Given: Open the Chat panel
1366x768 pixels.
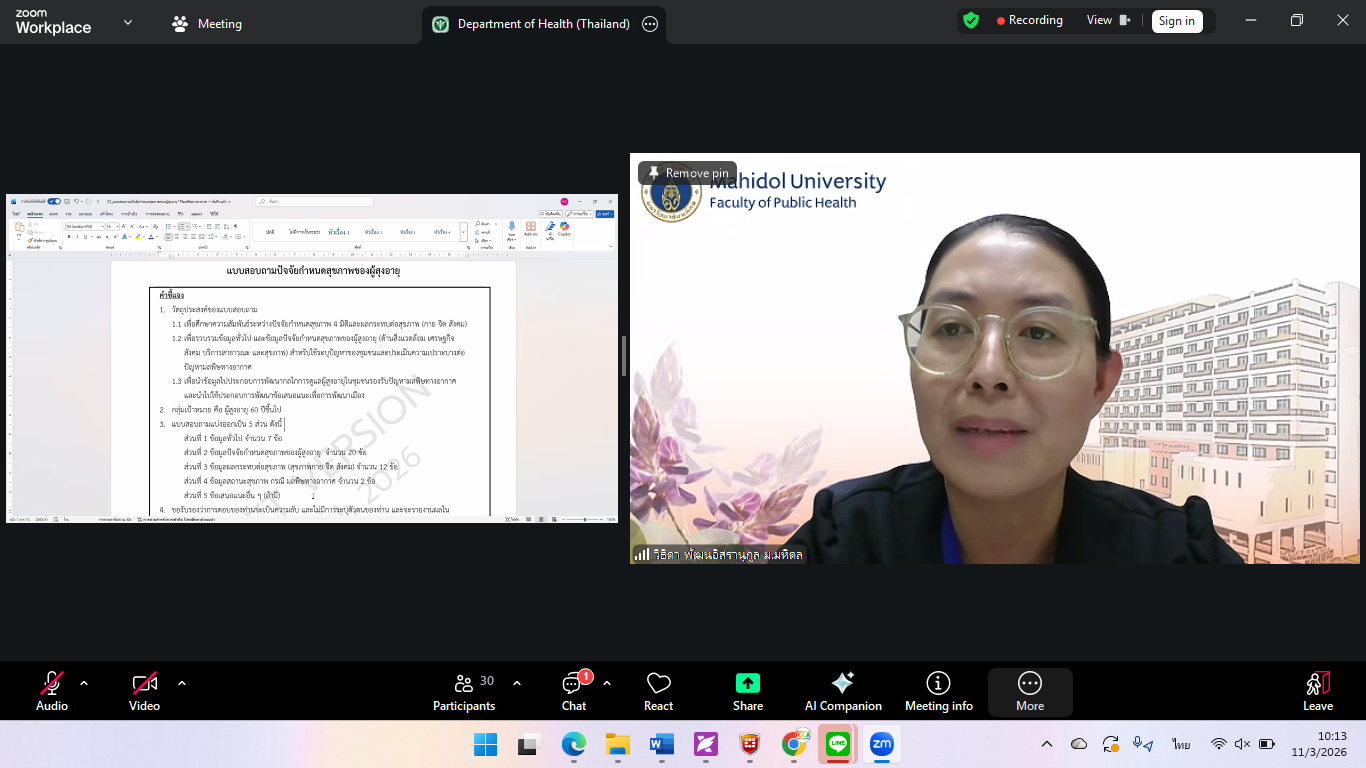Looking at the screenshot, I should click(x=574, y=692).
